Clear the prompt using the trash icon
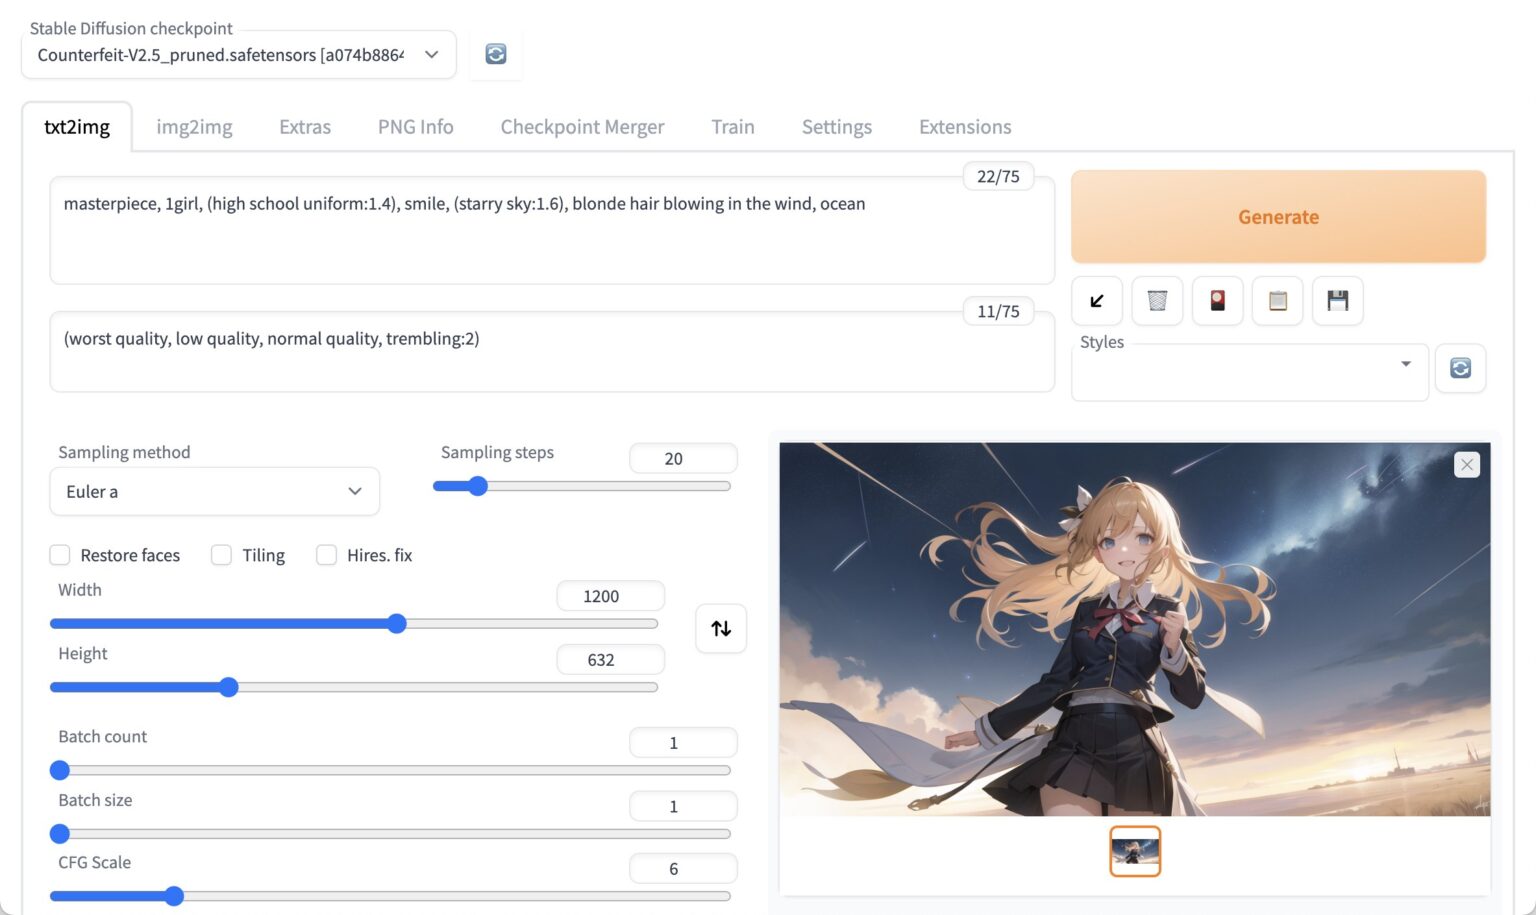This screenshot has width=1536, height=915. [1157, 300]
